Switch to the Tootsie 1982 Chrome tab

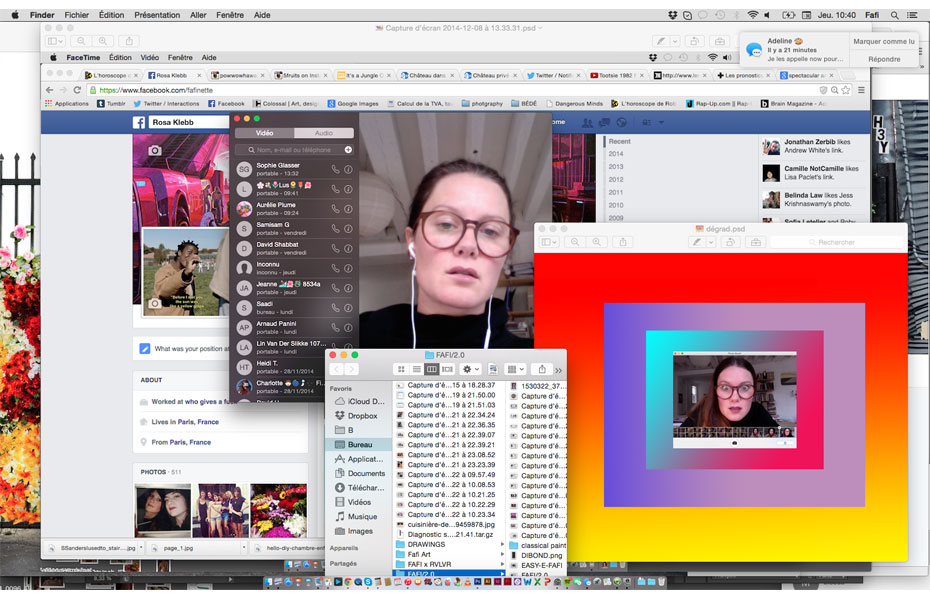[617, 75]
